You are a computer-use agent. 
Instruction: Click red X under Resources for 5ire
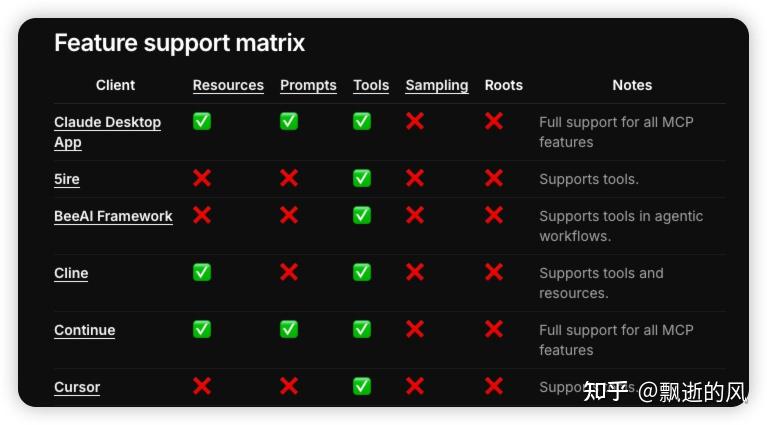[202, 178]
